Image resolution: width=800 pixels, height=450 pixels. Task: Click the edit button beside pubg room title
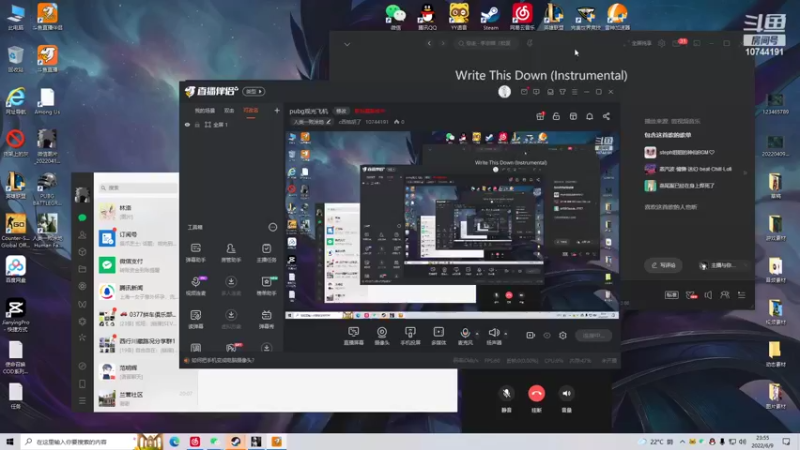coord(341,111)
